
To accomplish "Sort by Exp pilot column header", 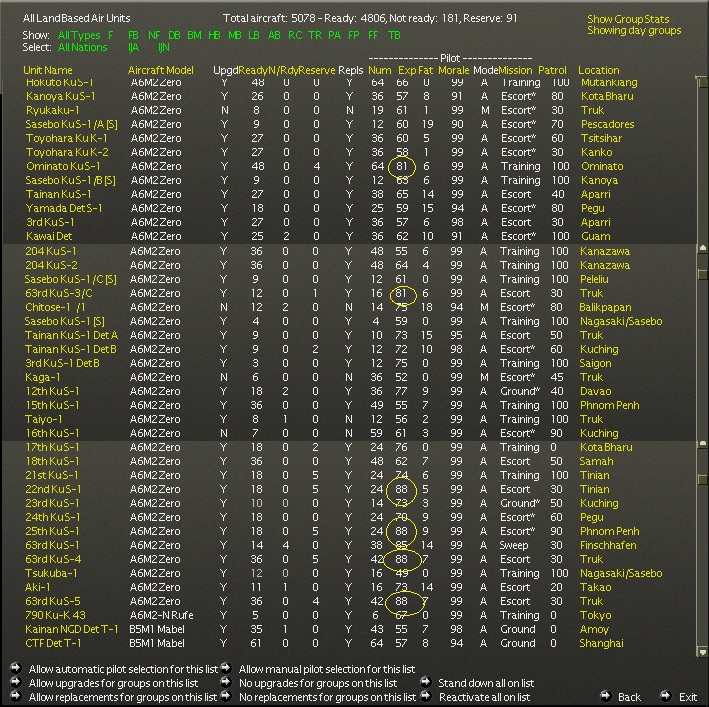I will pyautogui.click(x=406, y=71).
